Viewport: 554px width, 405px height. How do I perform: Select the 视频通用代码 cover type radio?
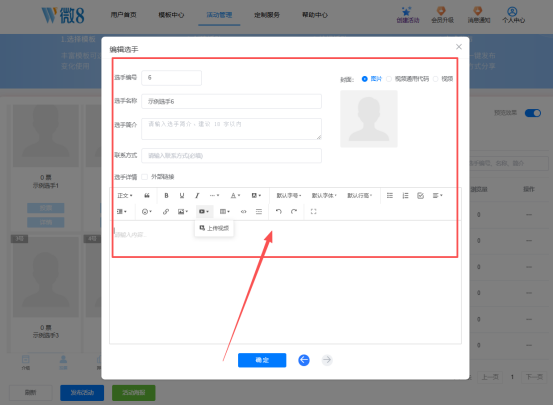click(x=389, y=79)
